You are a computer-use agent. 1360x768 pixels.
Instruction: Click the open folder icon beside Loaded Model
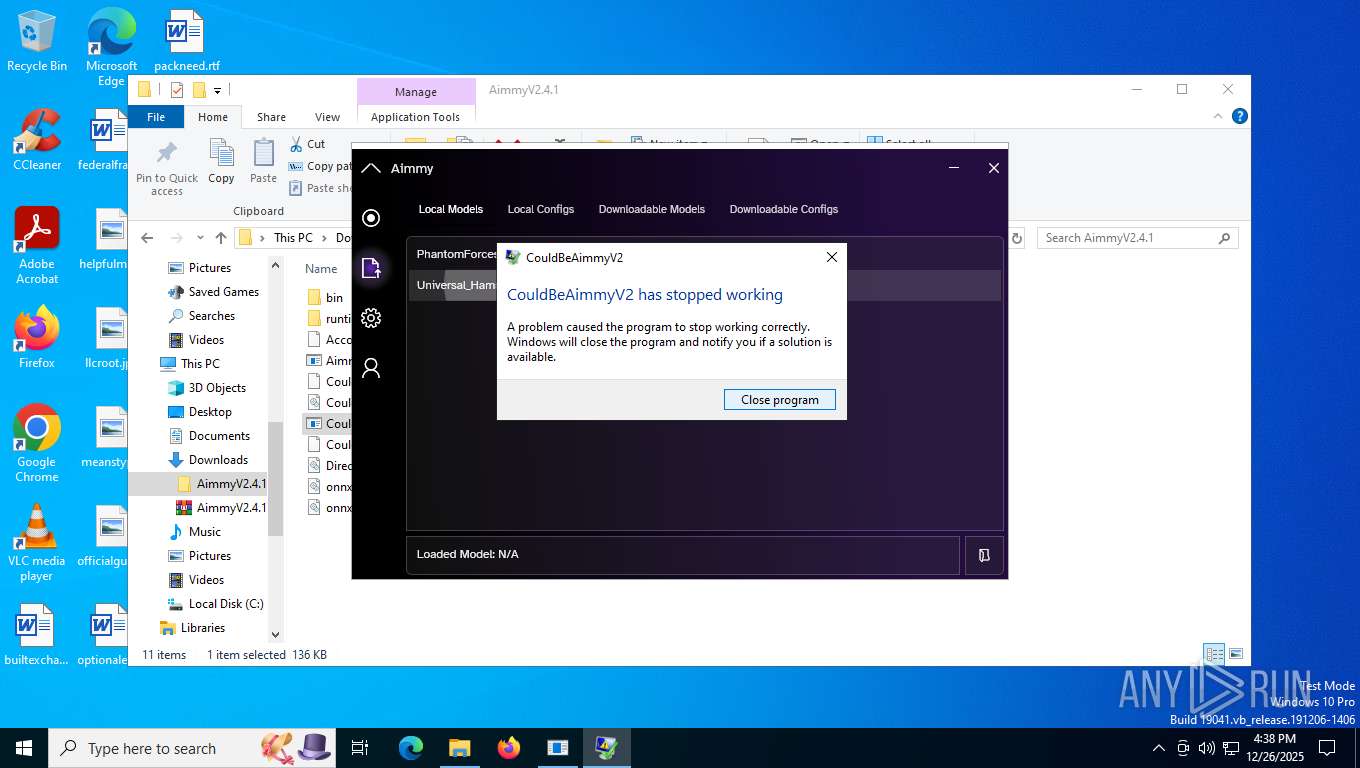[984, 555]
